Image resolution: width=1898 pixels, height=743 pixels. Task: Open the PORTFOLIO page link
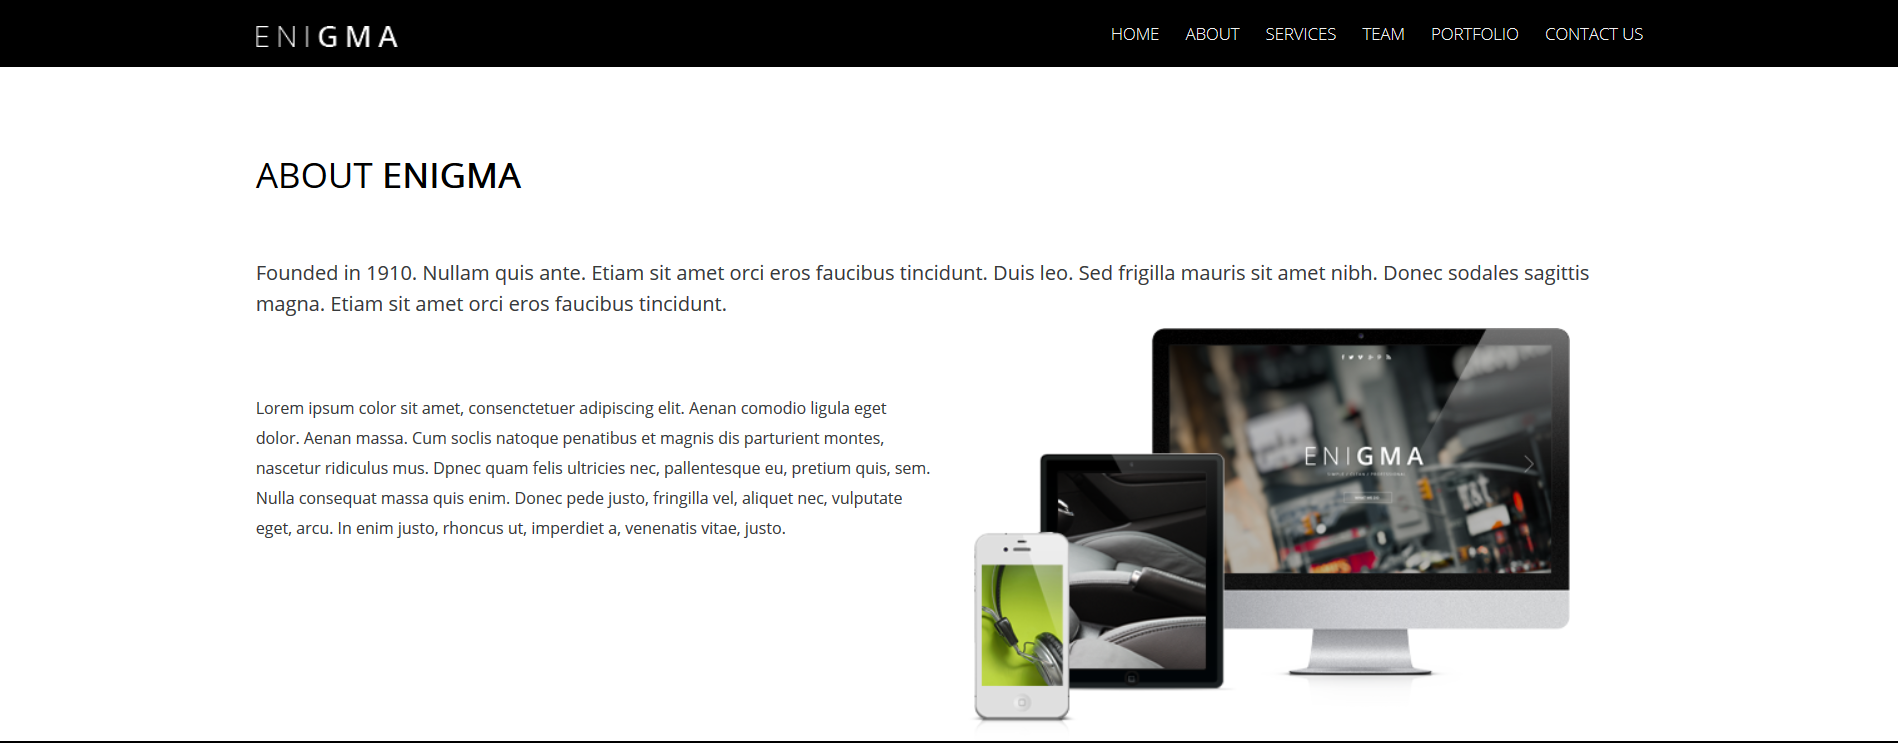coord(1474,34)
